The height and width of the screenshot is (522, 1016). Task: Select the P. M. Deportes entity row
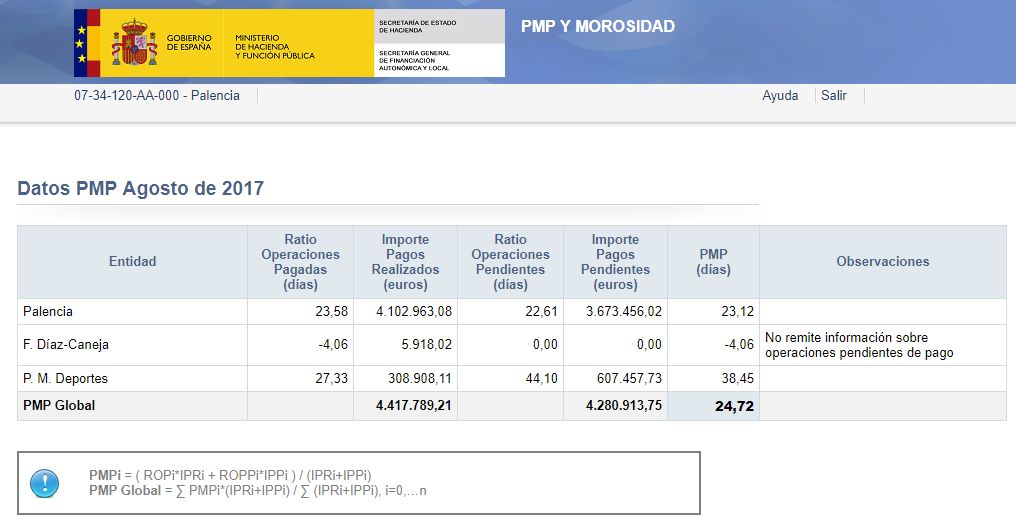click(x=65, y=379)
